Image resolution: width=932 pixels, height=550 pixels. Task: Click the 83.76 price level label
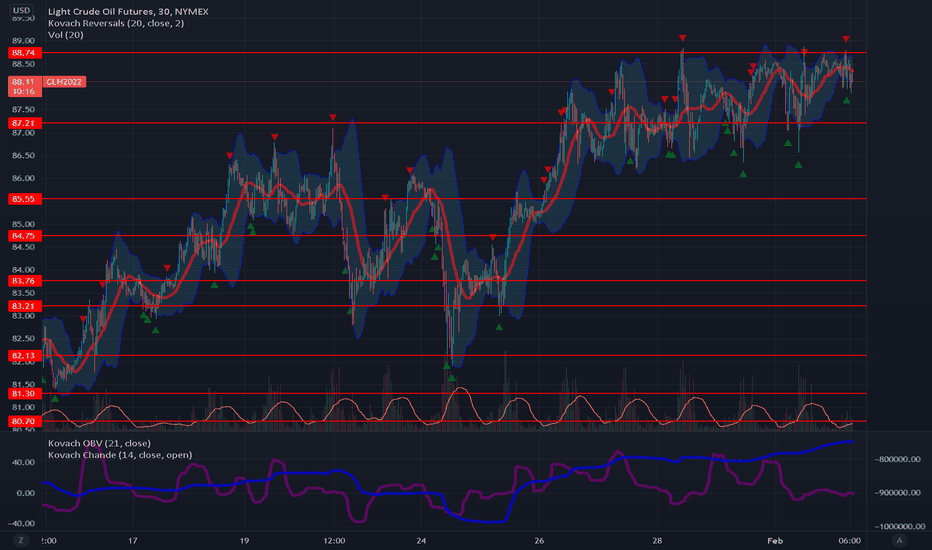point(24,281)
